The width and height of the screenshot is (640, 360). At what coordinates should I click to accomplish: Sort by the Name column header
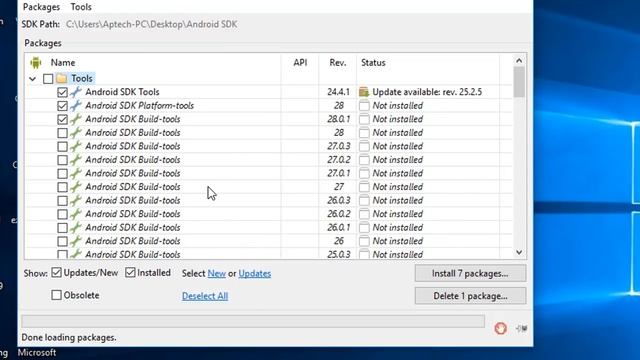63,63
